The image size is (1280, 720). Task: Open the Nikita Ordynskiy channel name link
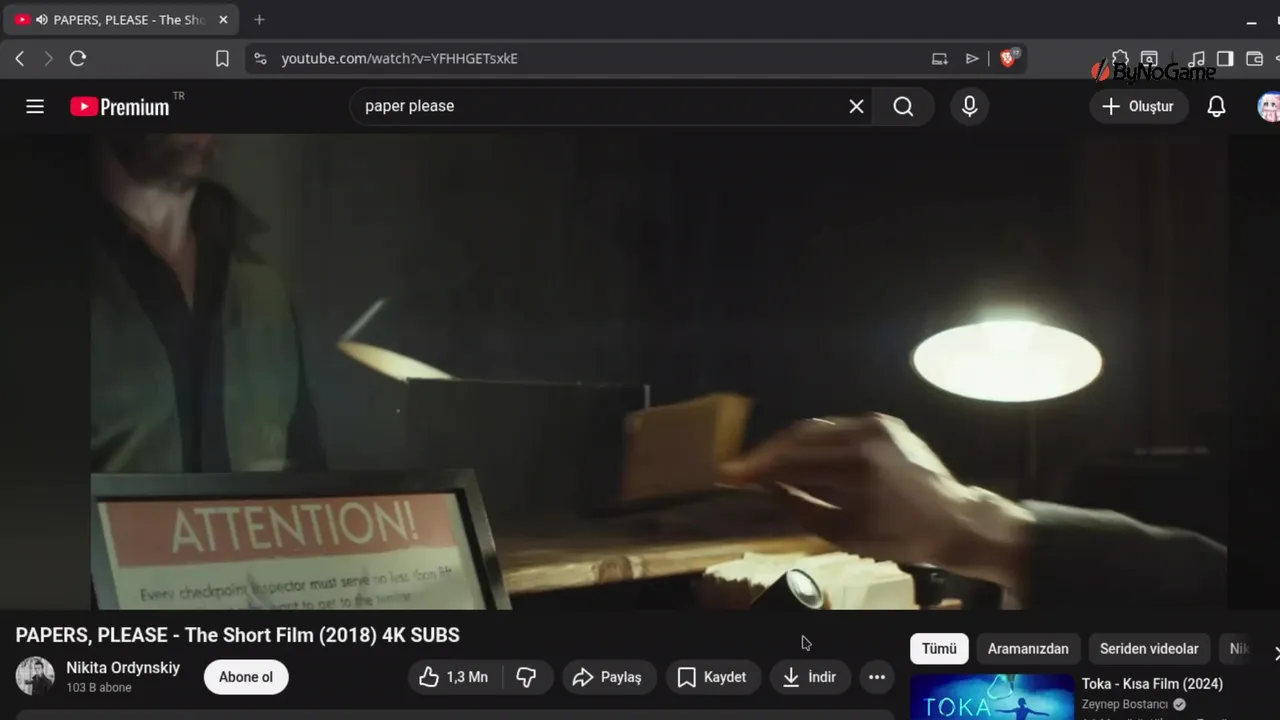[123, 667]
